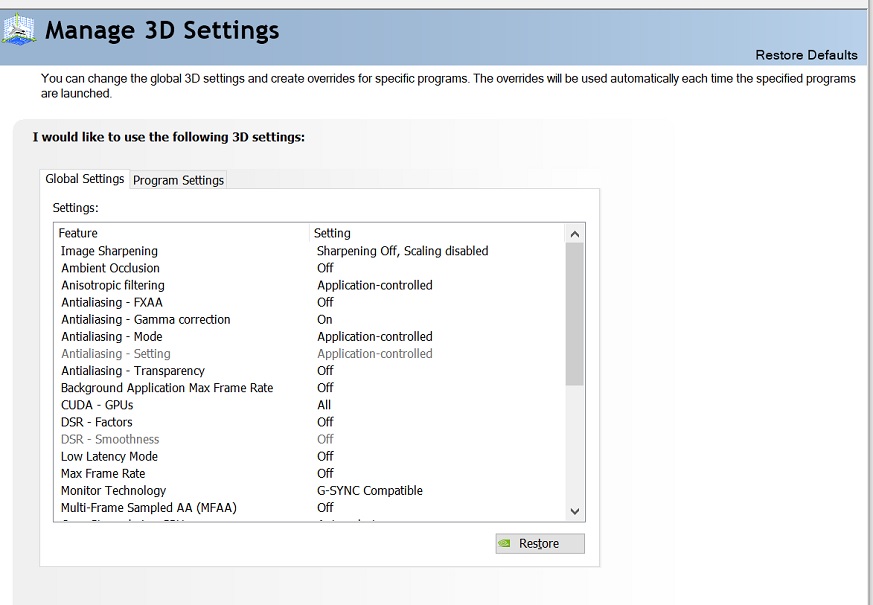Click the settings list scroll-down arrow
Image resolution: width=873 pixels, height=605 pixels.
[574, 511]
